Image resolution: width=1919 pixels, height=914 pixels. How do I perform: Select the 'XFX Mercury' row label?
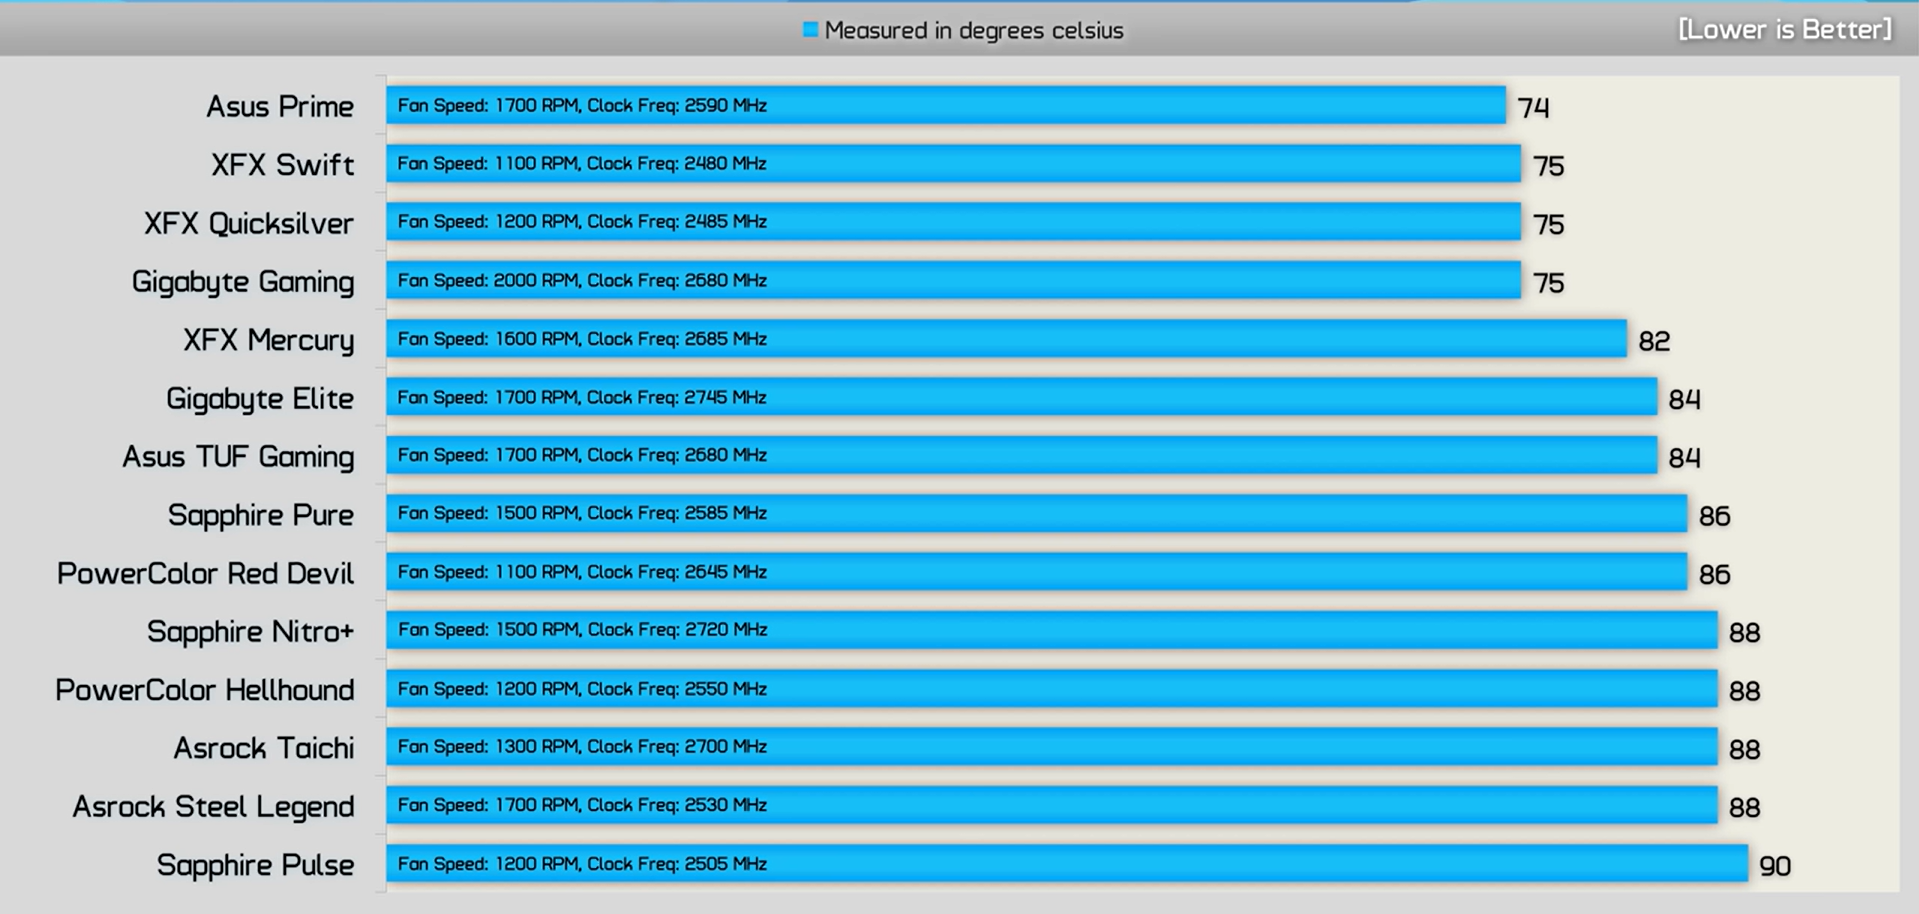click(269, 340)
